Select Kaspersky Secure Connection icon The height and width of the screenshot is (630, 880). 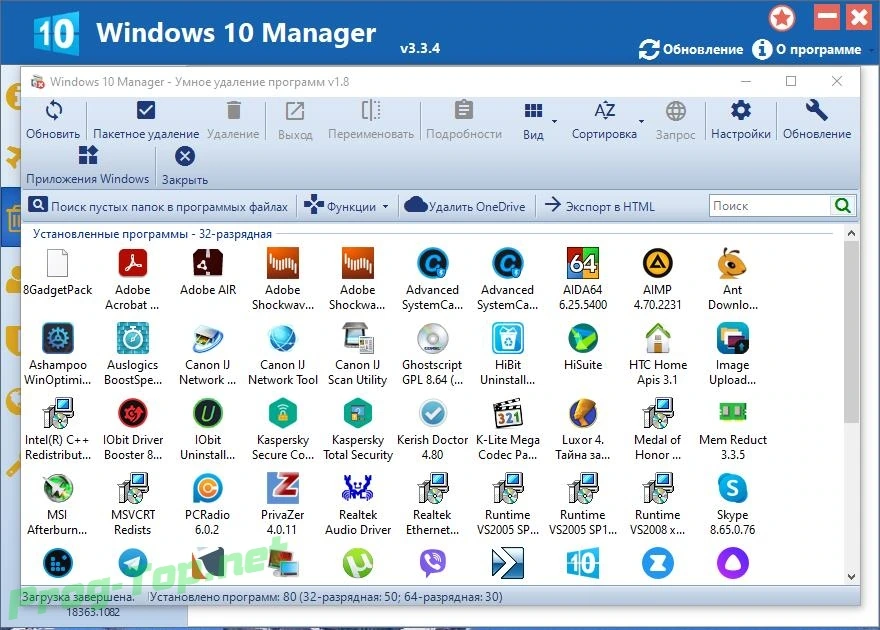click(283, 413)
